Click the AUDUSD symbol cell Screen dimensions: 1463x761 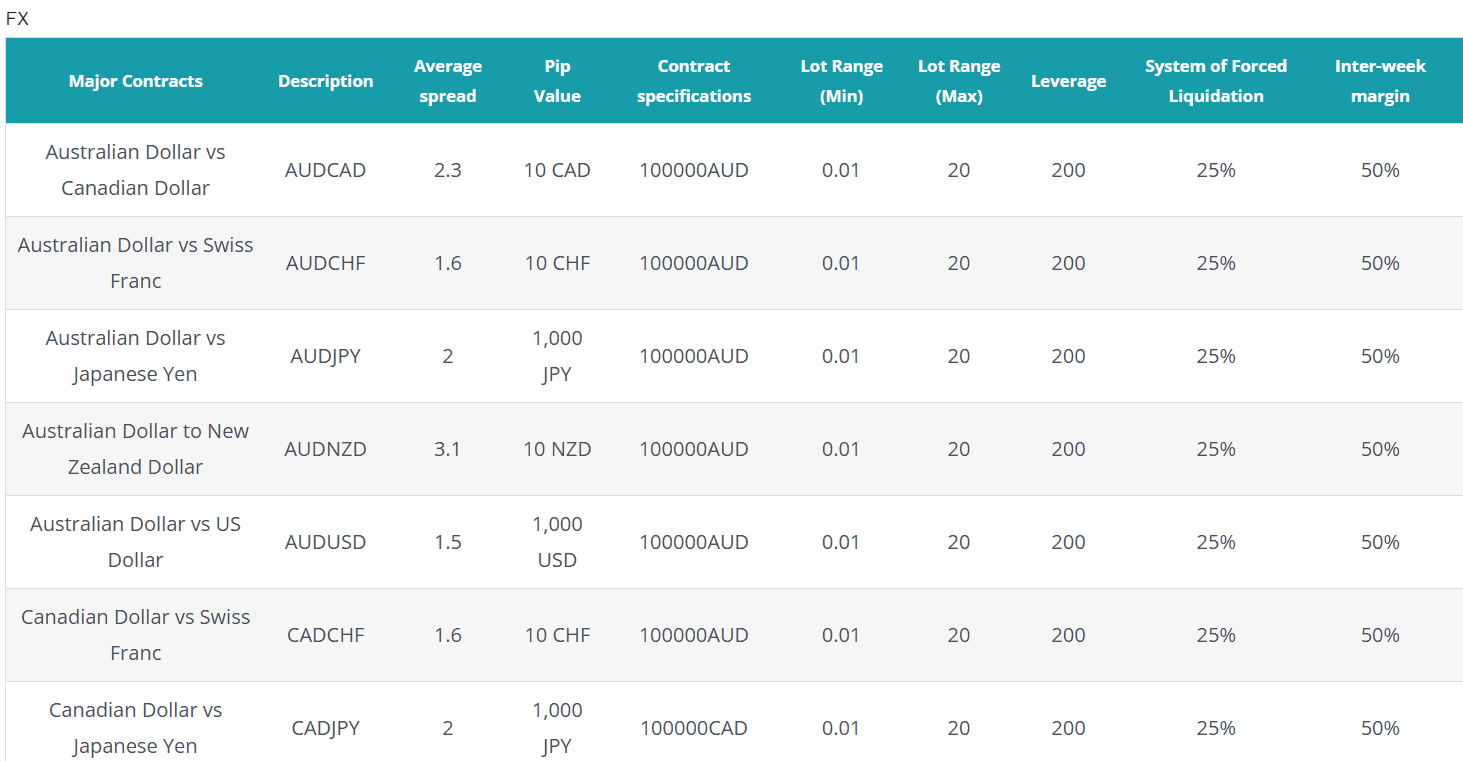(x=325, y=542)
